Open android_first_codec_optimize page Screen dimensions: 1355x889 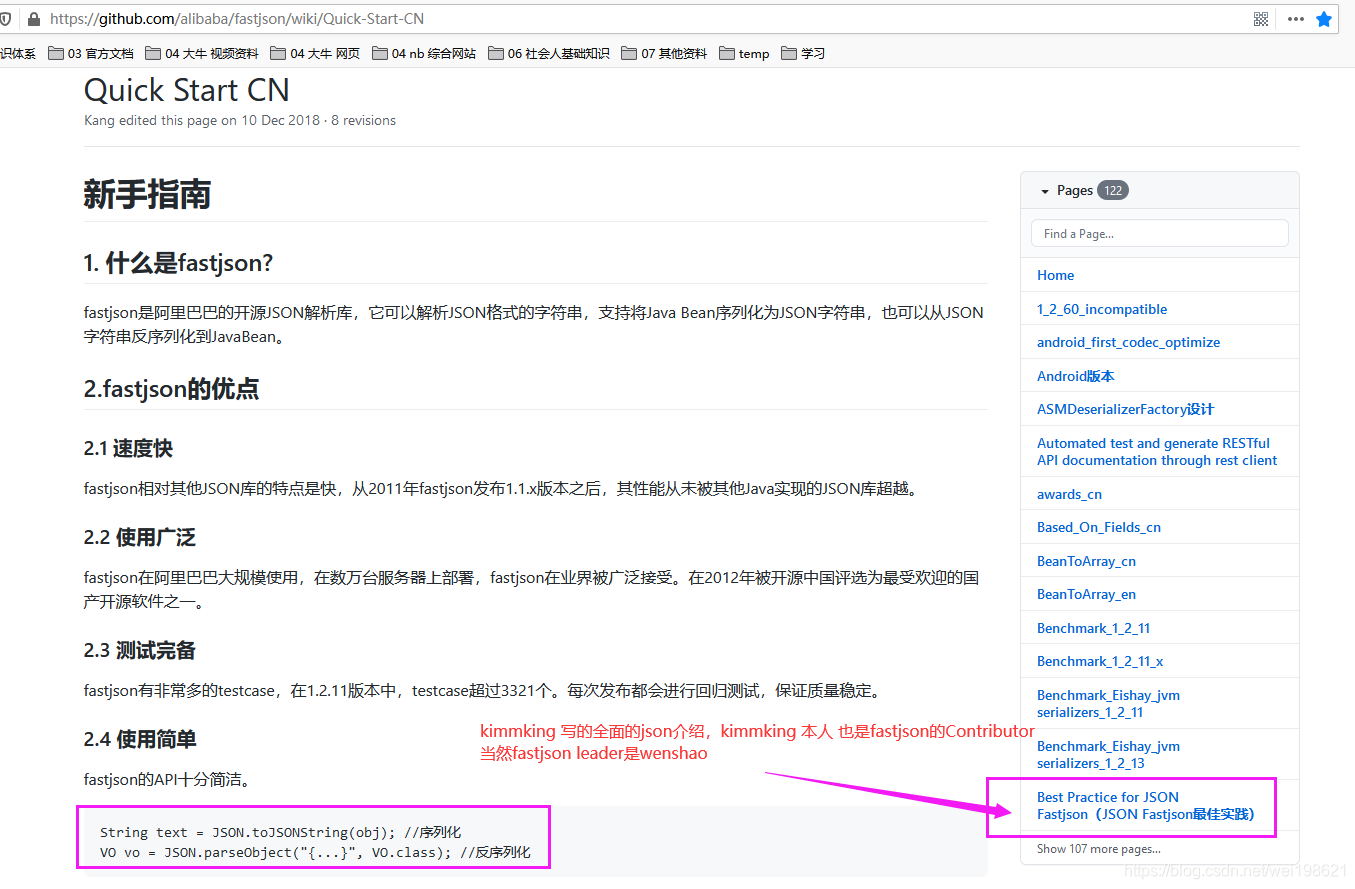(x=1128, y=342)
